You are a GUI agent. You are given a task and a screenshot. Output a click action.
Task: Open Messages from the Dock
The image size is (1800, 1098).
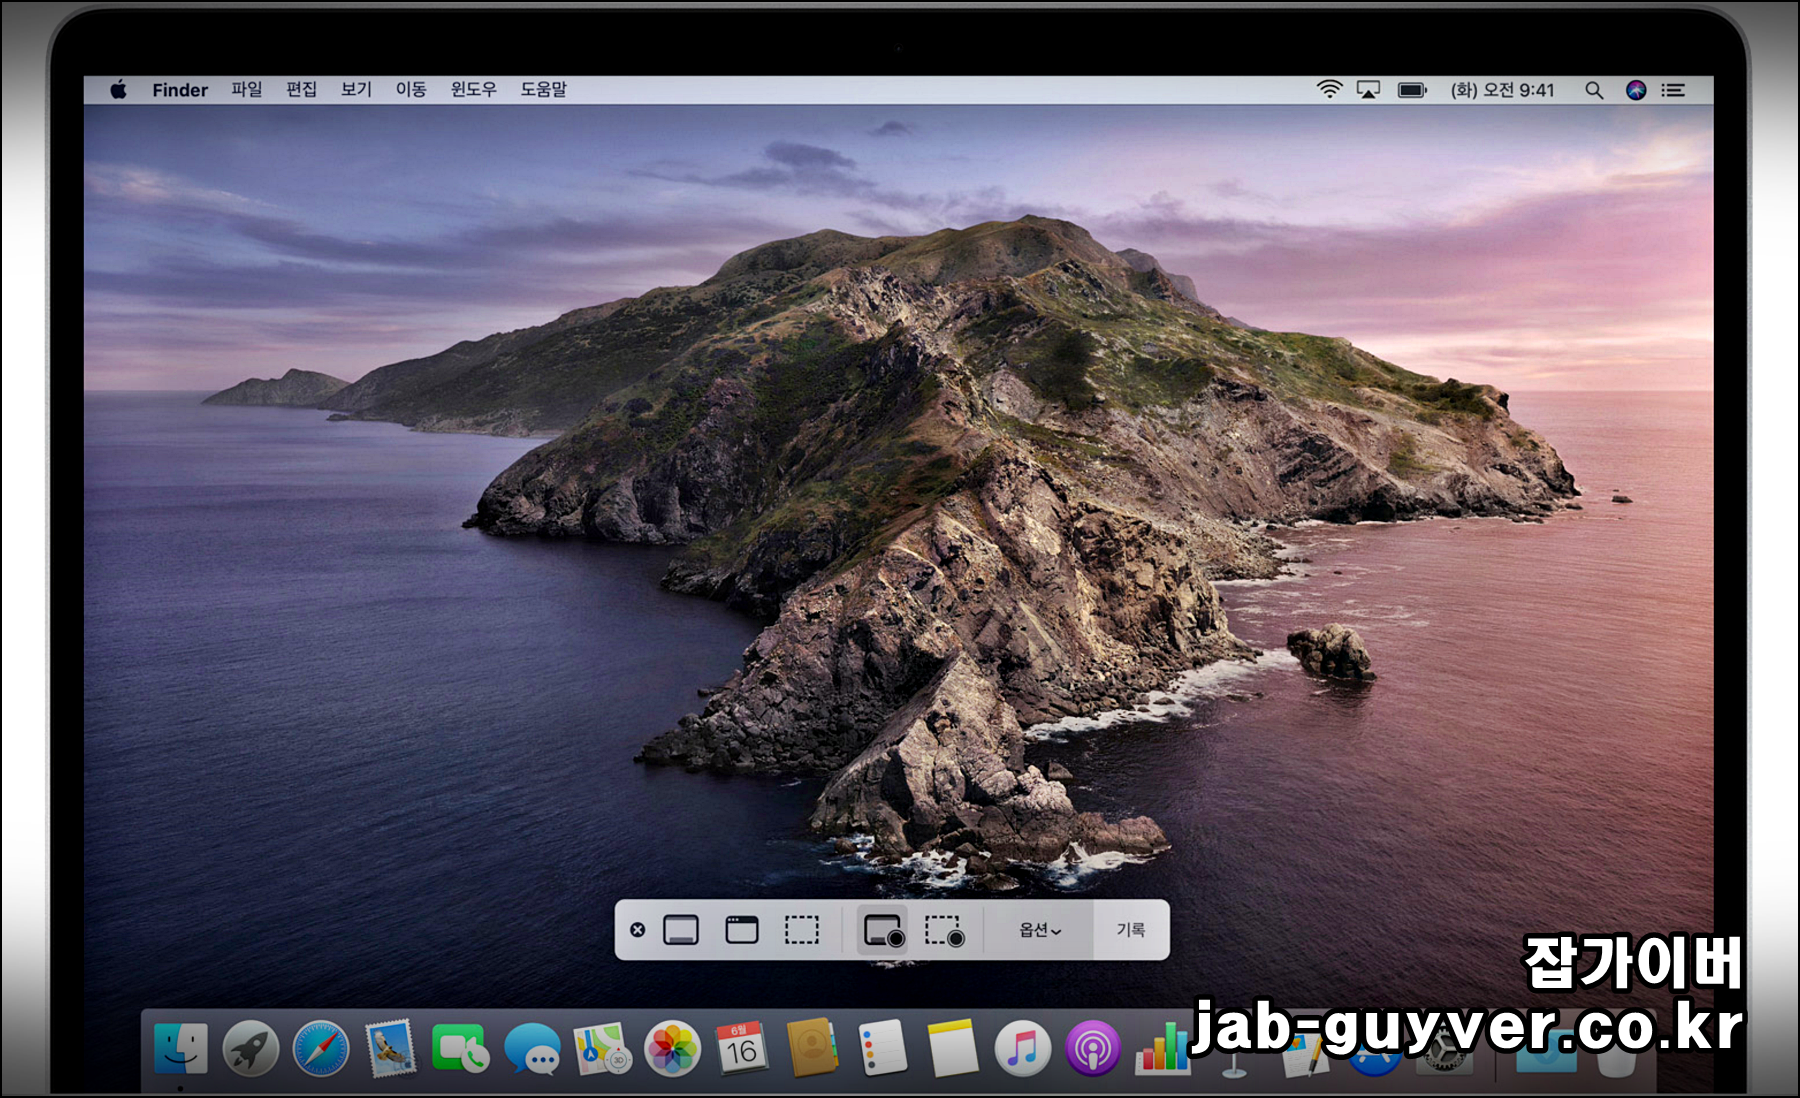pyautogui.click(x=532, y=1048)
